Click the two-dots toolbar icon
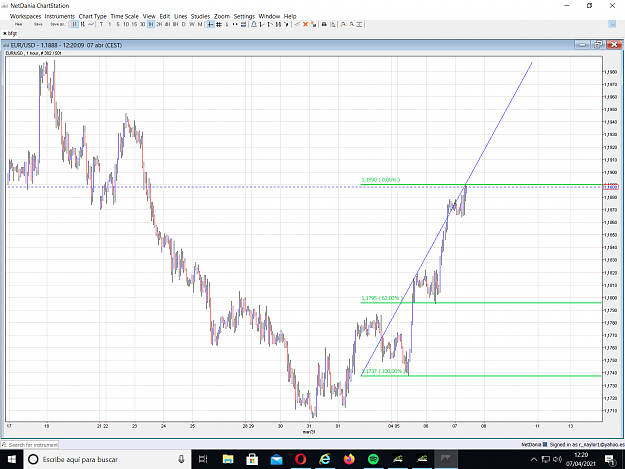Screen dimensions: 625x469 point(235,24)
